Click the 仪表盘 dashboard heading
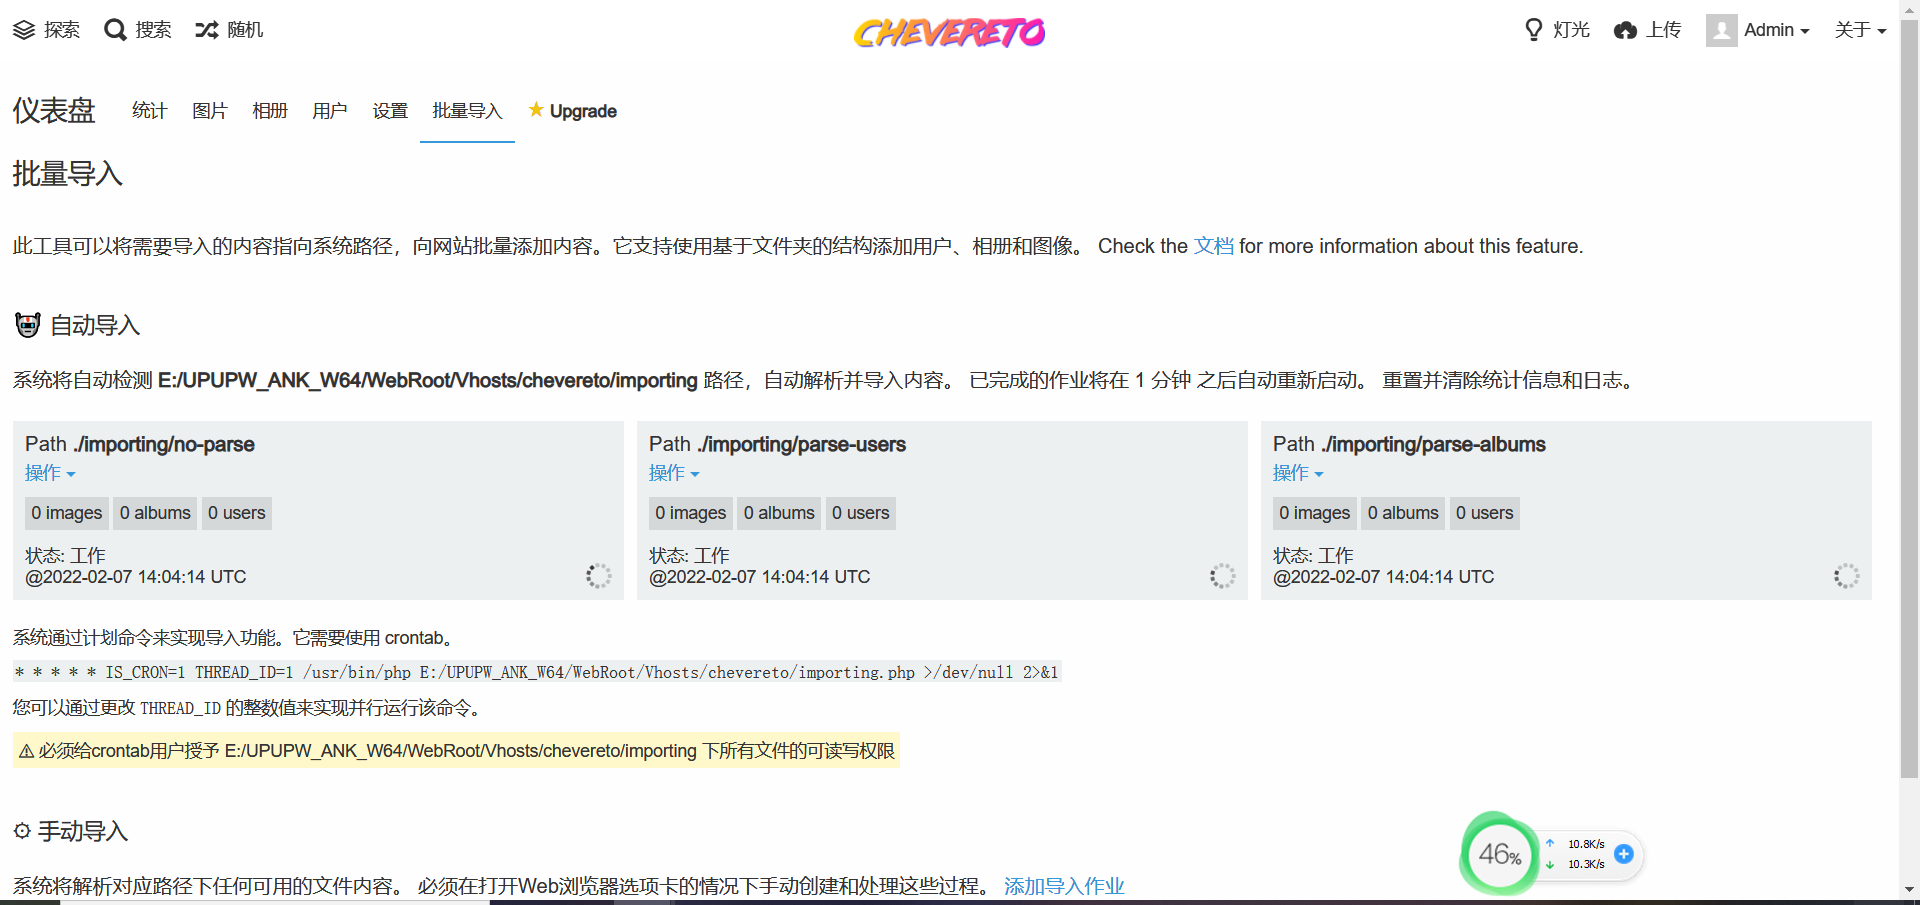 click(54, 110)
